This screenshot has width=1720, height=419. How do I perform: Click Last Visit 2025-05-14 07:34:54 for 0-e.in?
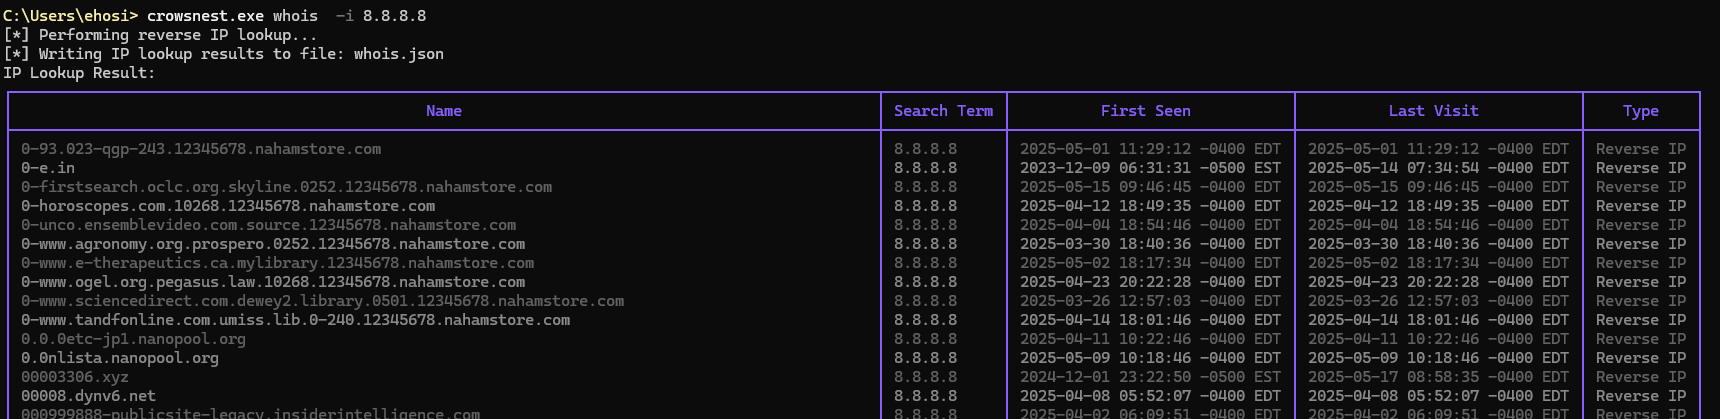[x=1438, y=168]
